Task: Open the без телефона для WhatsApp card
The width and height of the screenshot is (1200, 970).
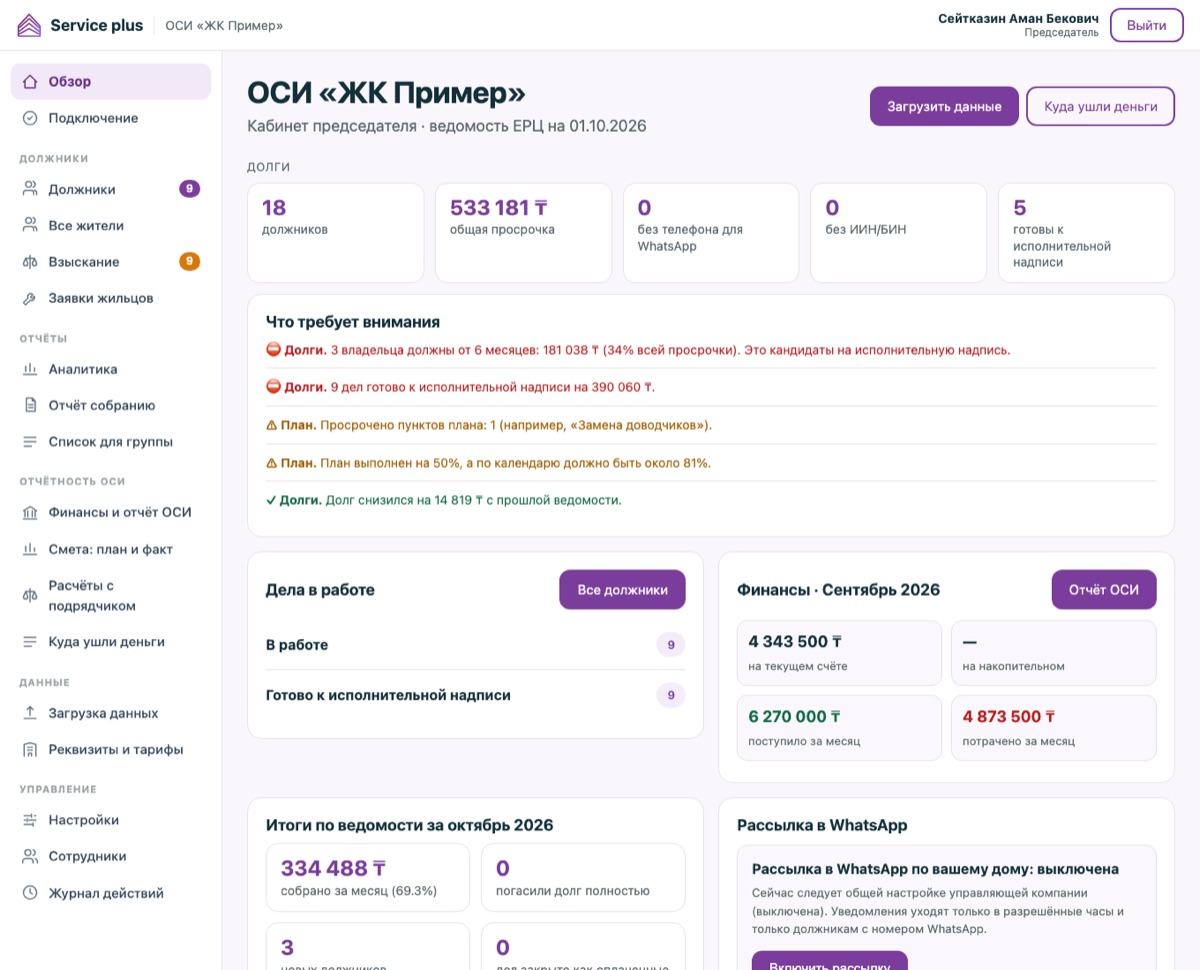Action: pos(711,233)
